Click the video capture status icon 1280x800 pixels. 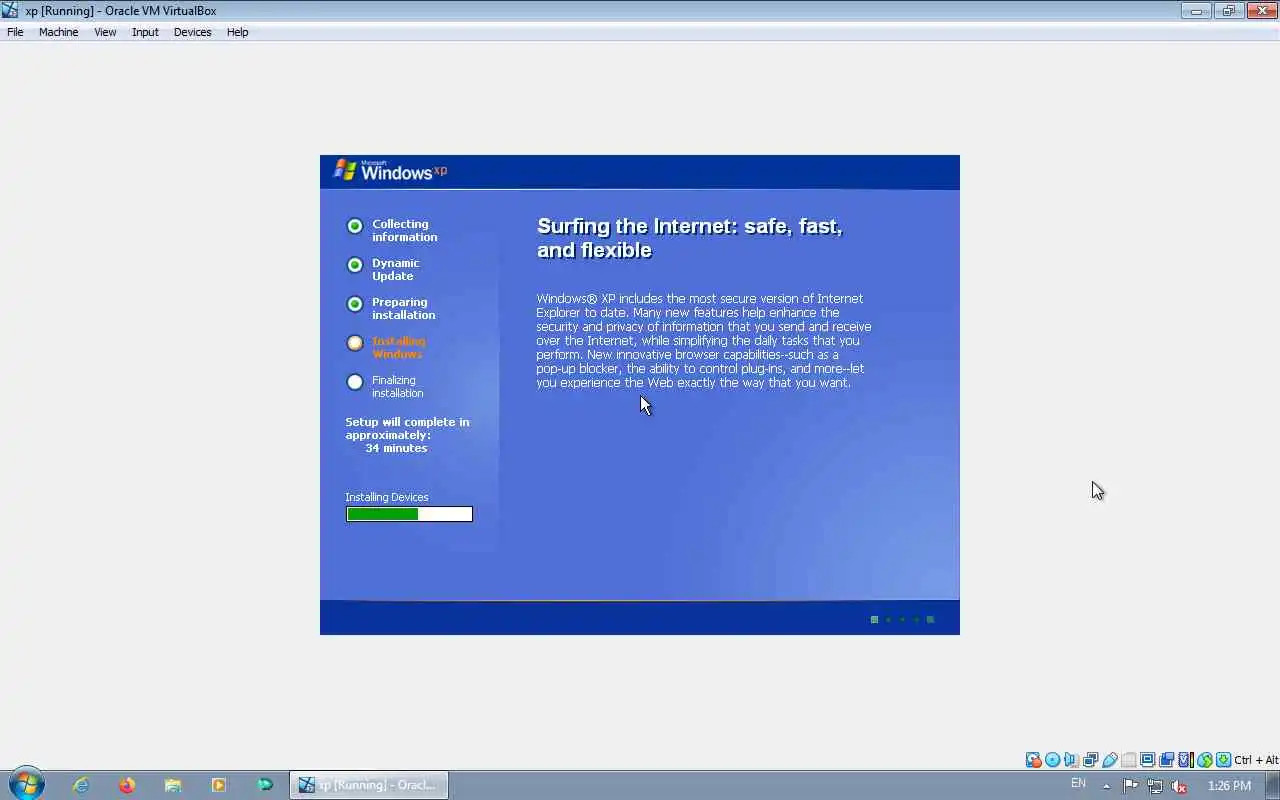pyautogui.click(x=1166, y=760)
